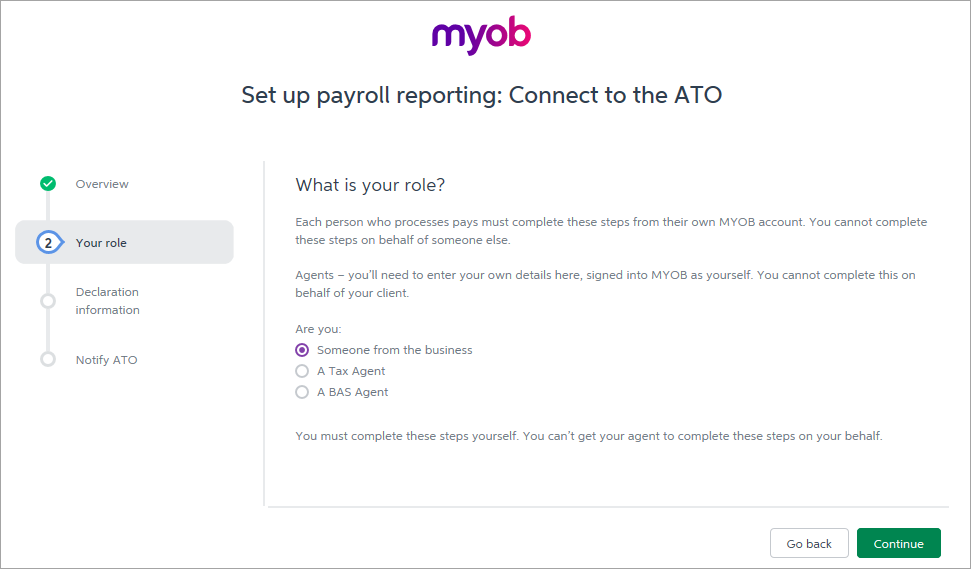
Task: Open the Overview step
Action: pos(102,184)
